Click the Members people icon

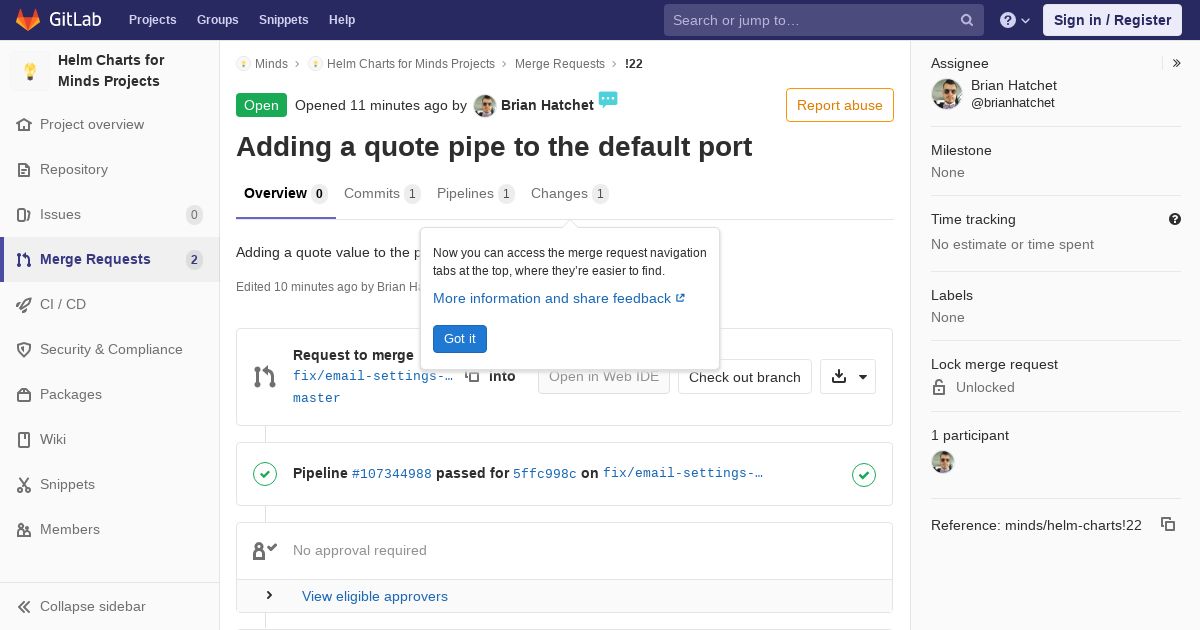(24, 530)
